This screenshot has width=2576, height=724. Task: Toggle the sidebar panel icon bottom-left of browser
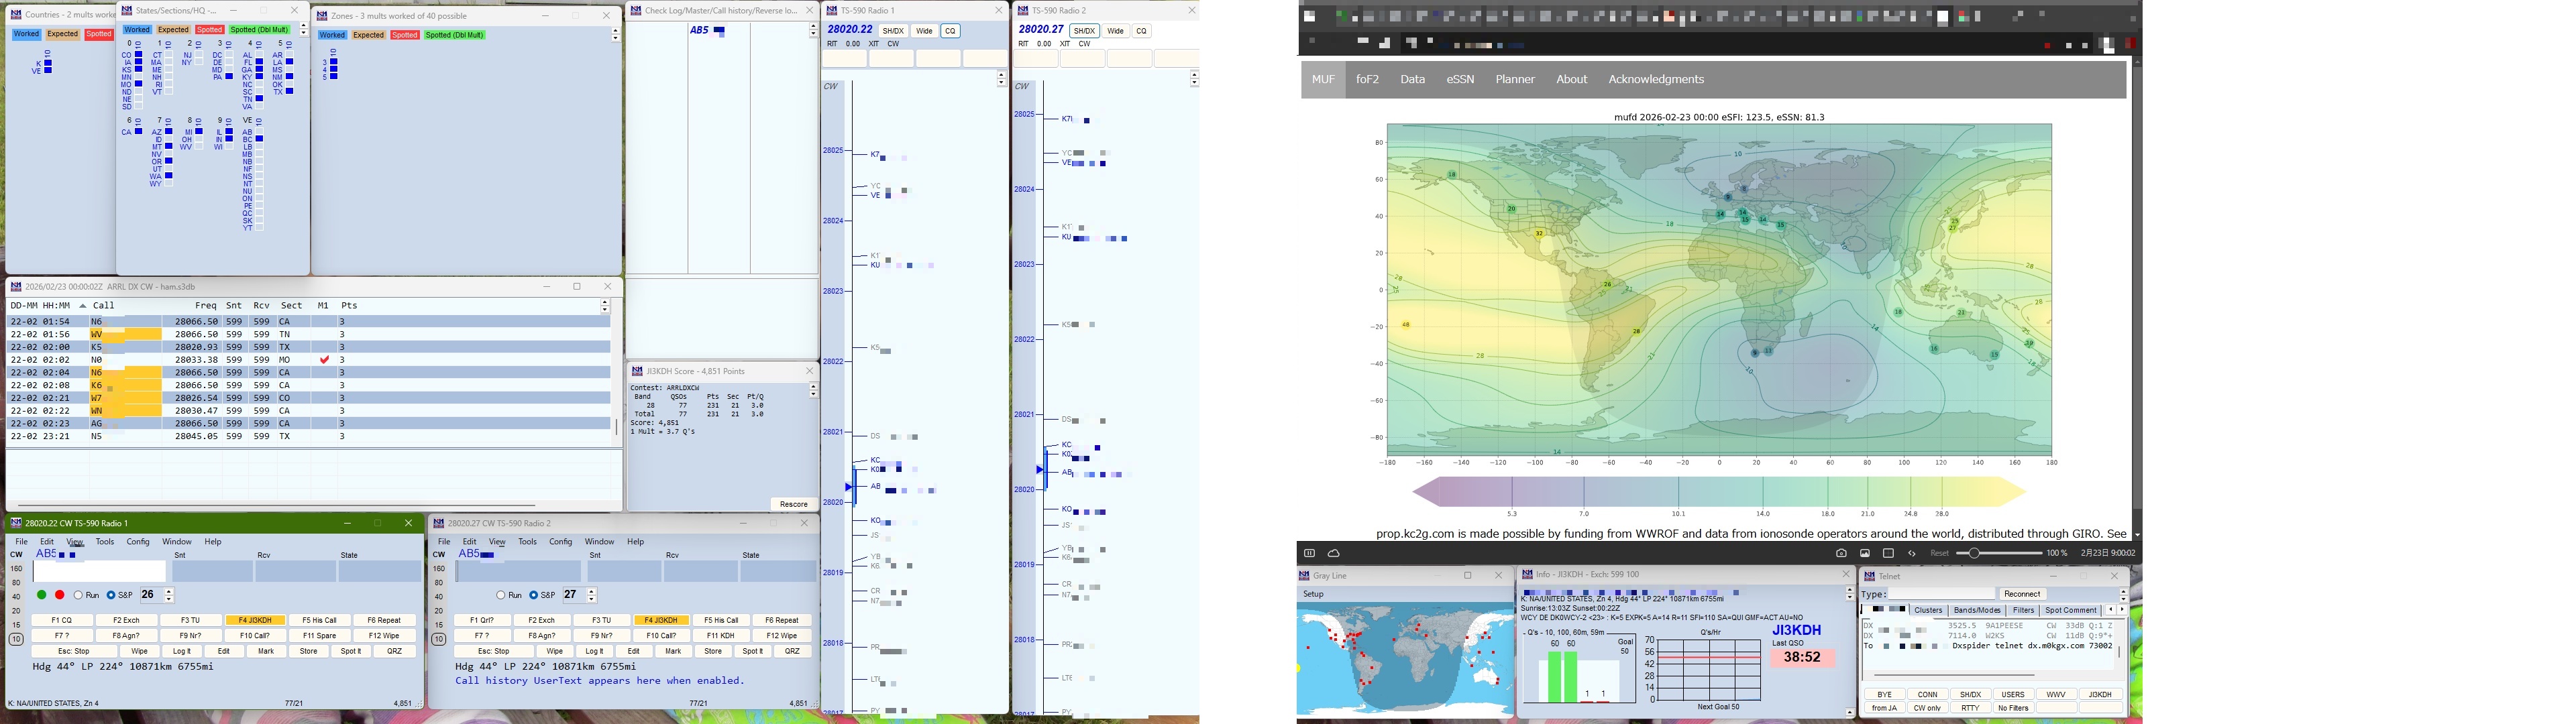tap(1309, 553)
